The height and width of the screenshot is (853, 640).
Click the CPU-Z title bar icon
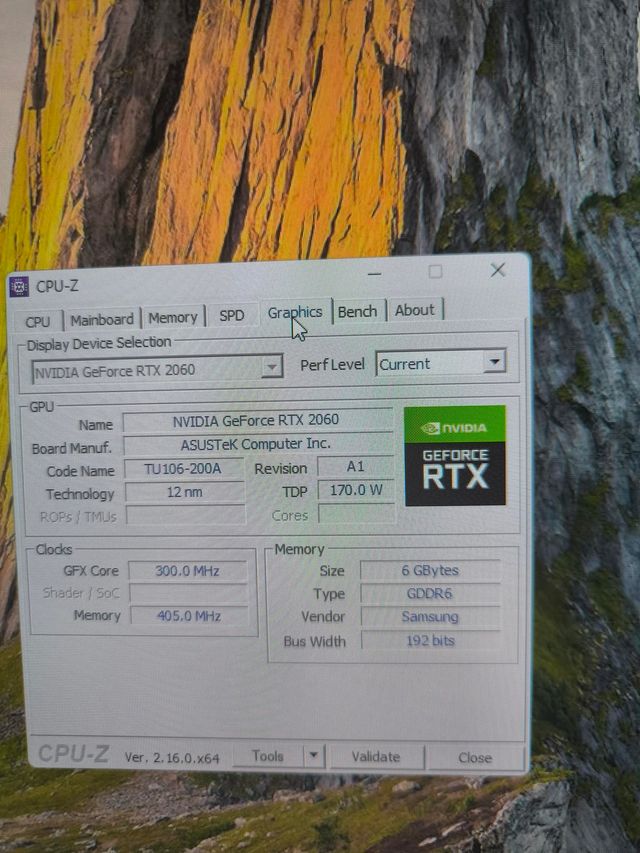(19, 286)
